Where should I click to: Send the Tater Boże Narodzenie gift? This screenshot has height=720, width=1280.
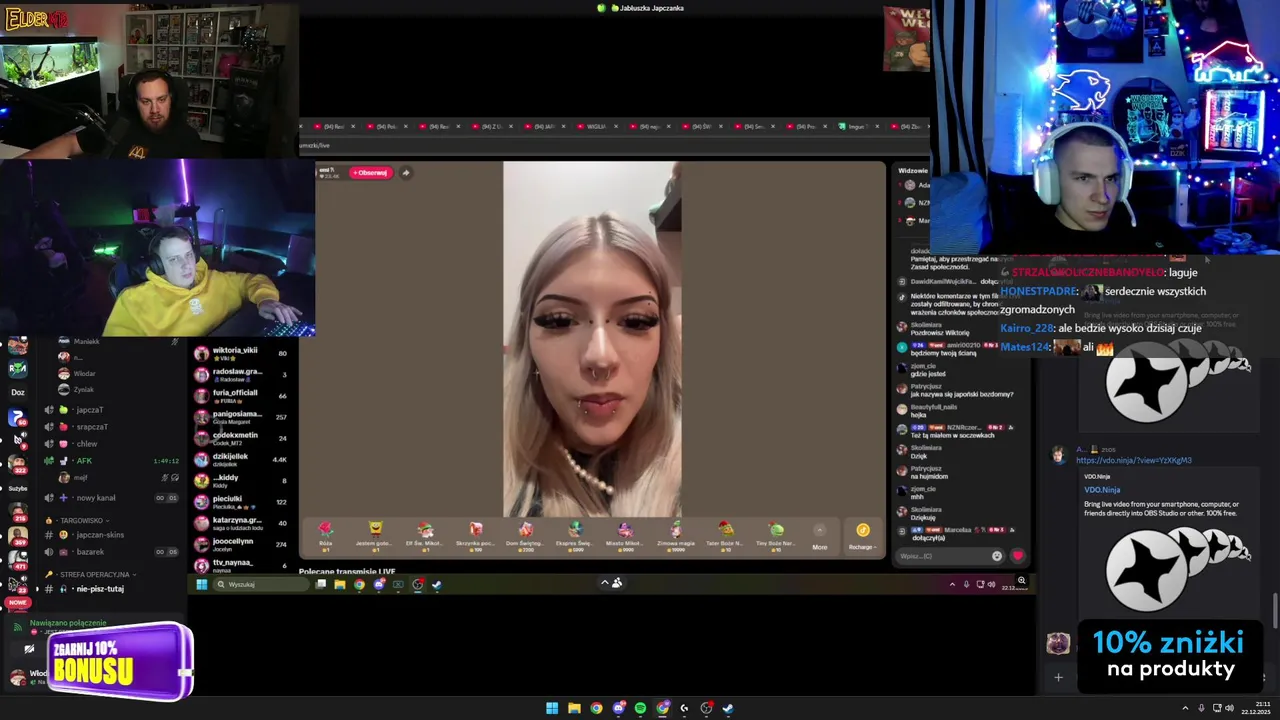click(726, 535)
